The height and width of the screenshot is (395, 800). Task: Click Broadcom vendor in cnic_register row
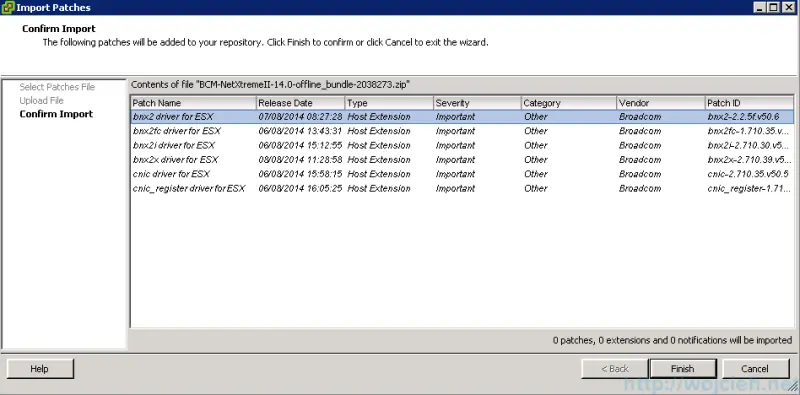click(x=640, y=188)
